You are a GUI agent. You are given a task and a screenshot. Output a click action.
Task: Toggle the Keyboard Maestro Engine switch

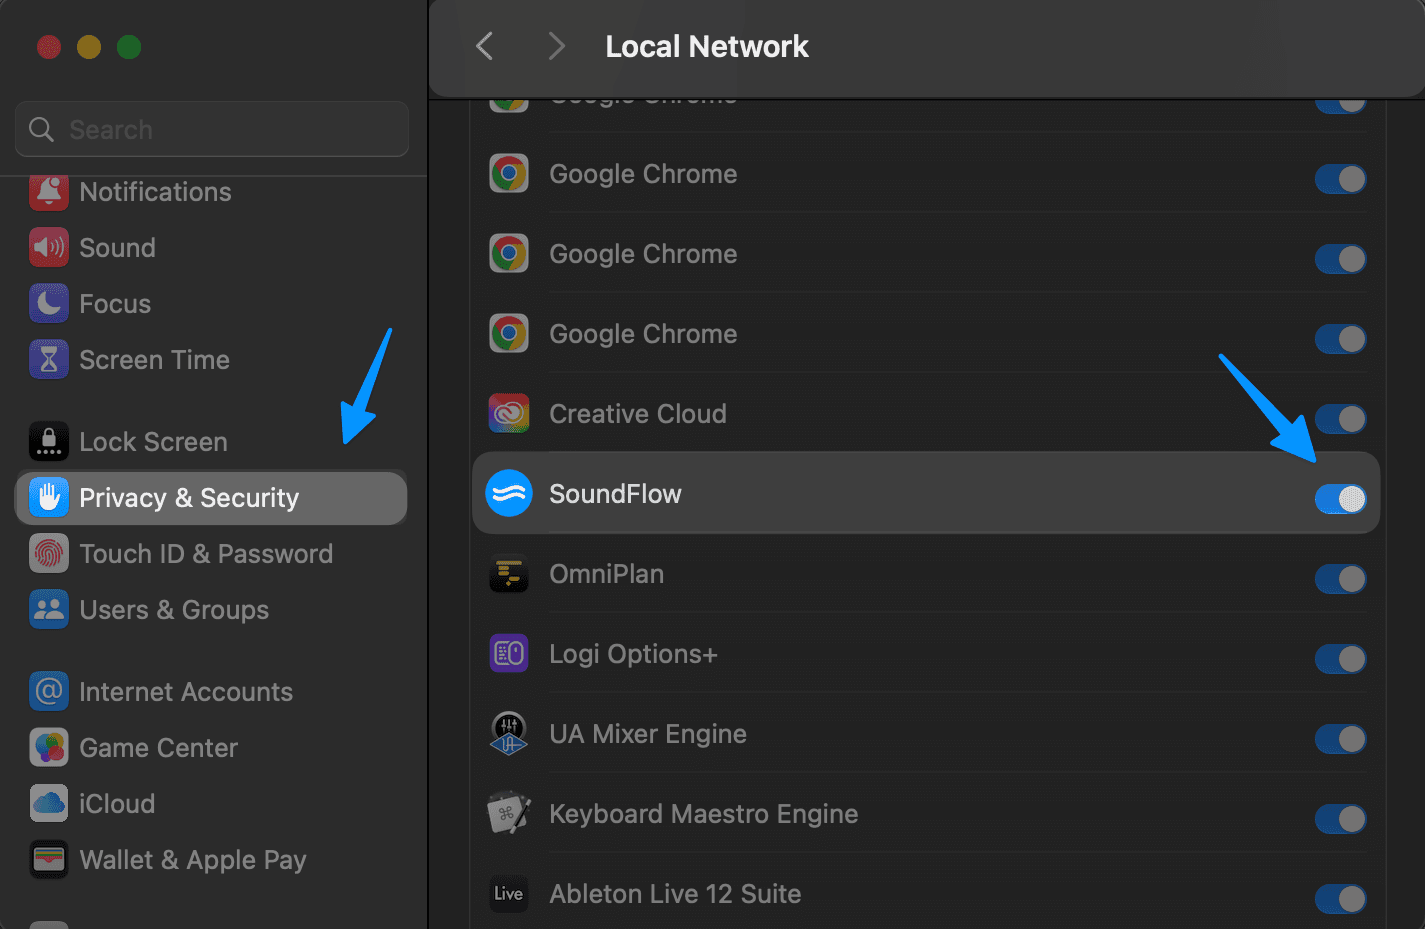click(x=1341, y=819)
